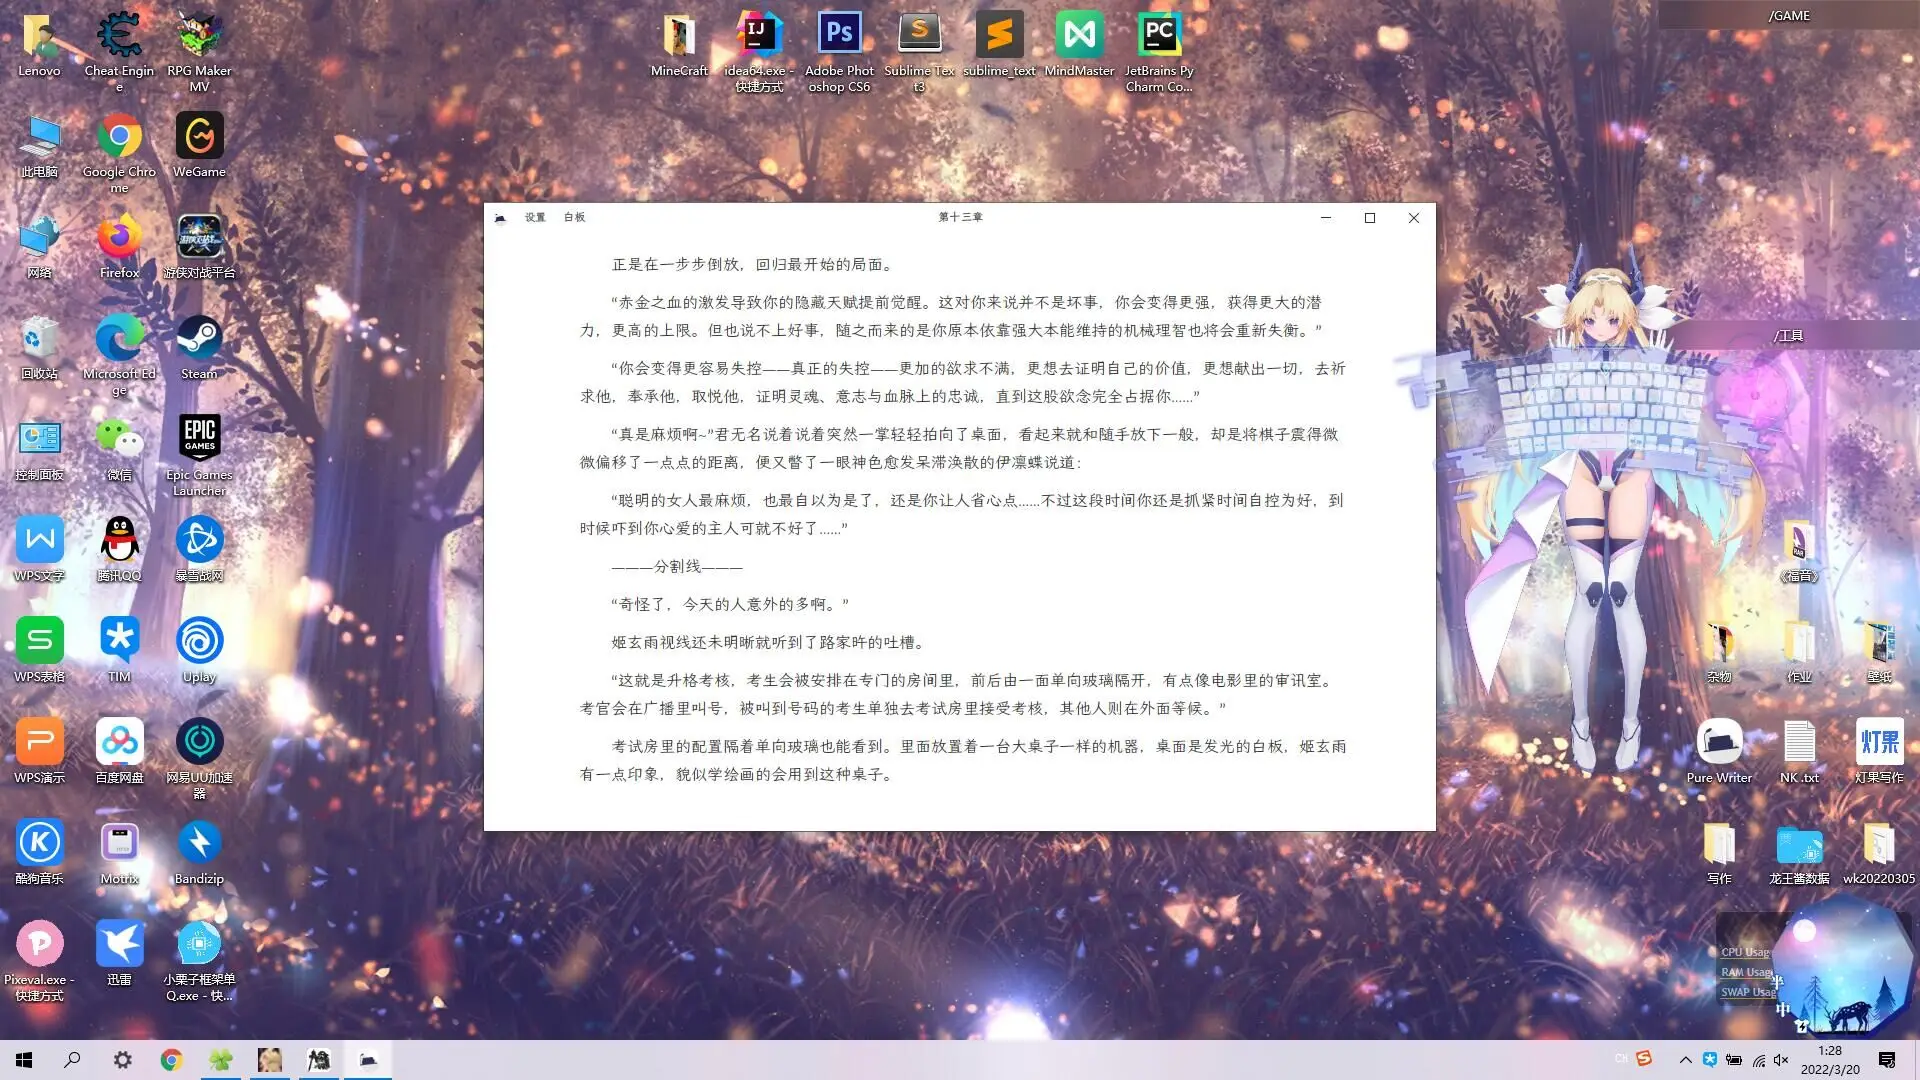Select the Epic Games Launcher icon
Viewport: 1920px width, 1080px height.
click(x=199, y=454)
